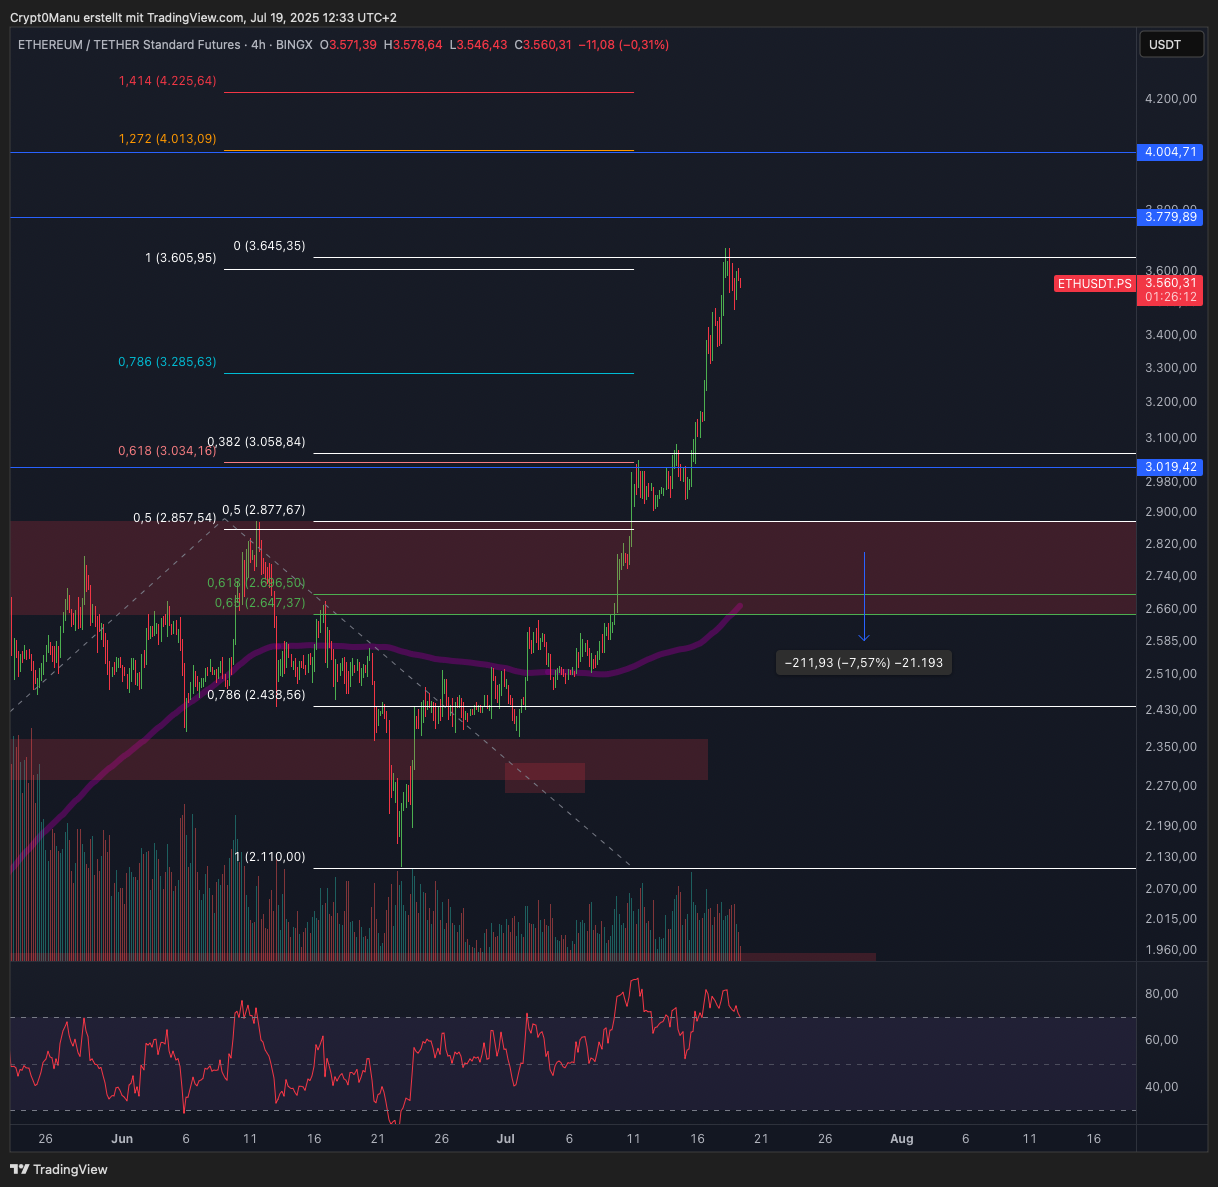Click 2.190,00 on the price axis
The width and height of the screenshot is (1218, 1187).
(x=1170, y=825)
